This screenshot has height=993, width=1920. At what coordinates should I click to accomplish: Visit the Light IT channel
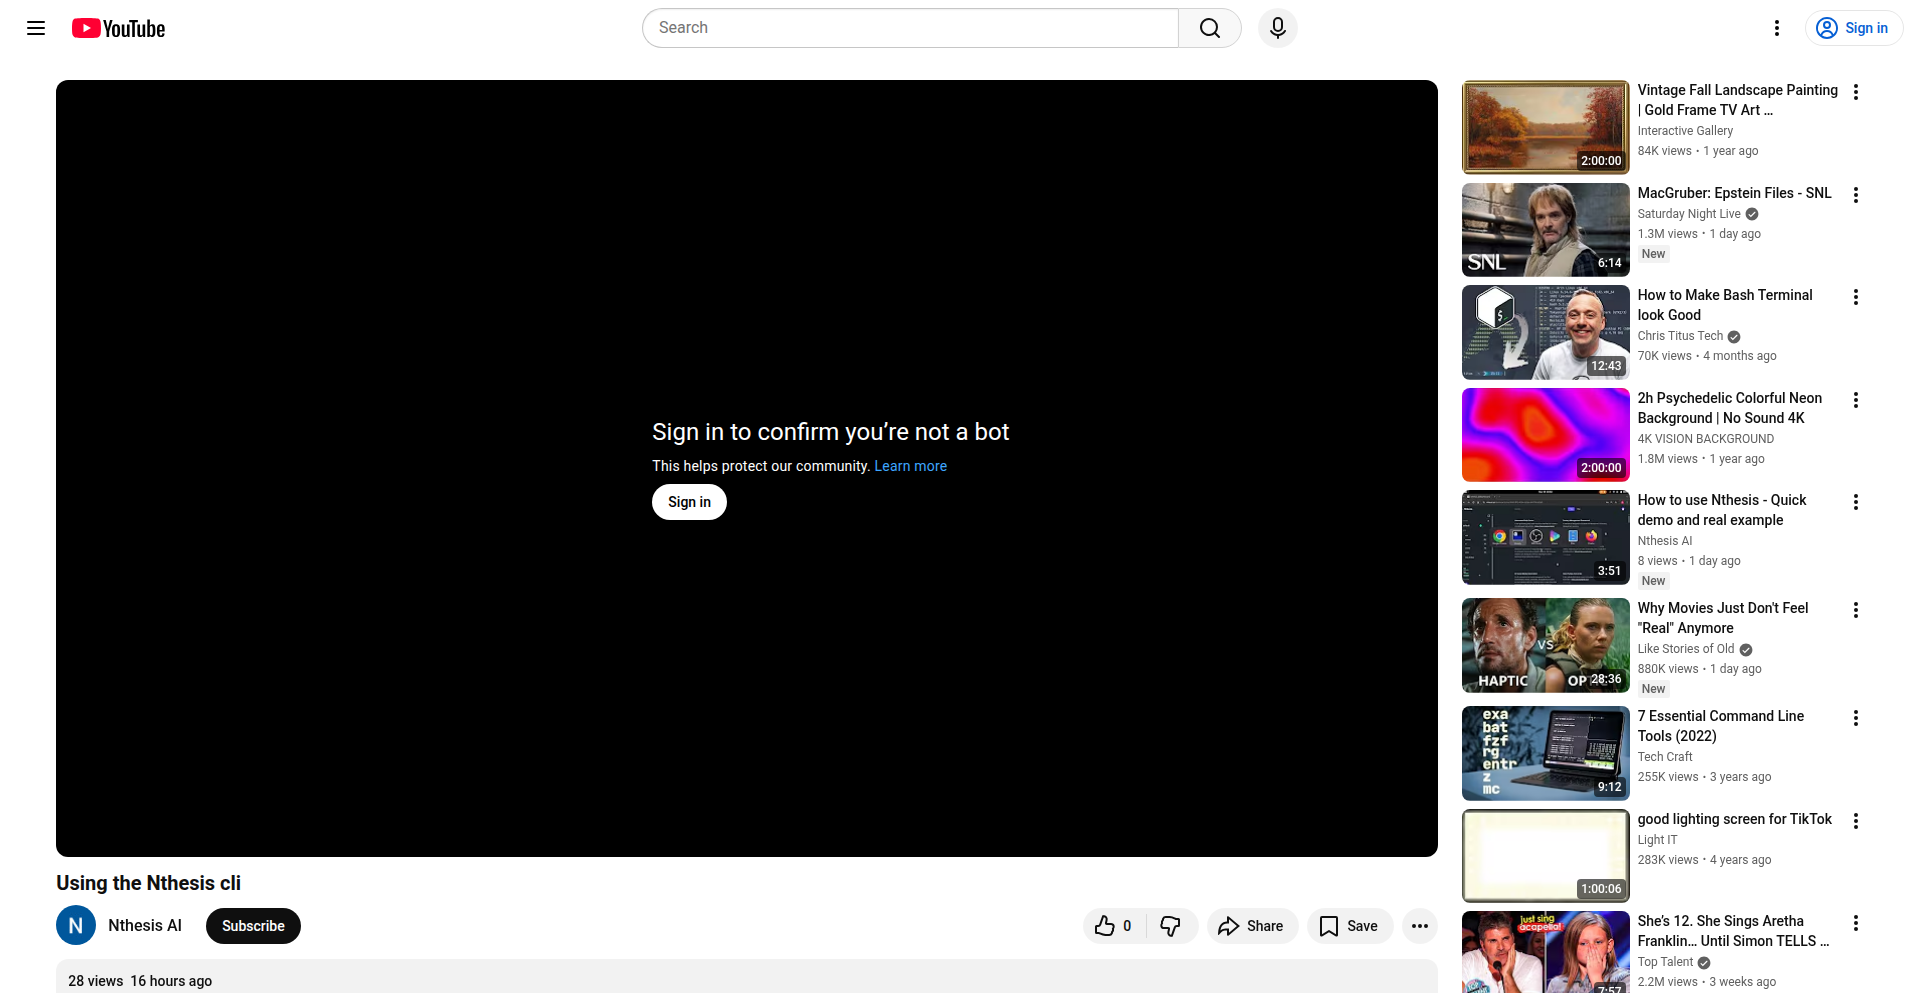(x=1658, y=840)
